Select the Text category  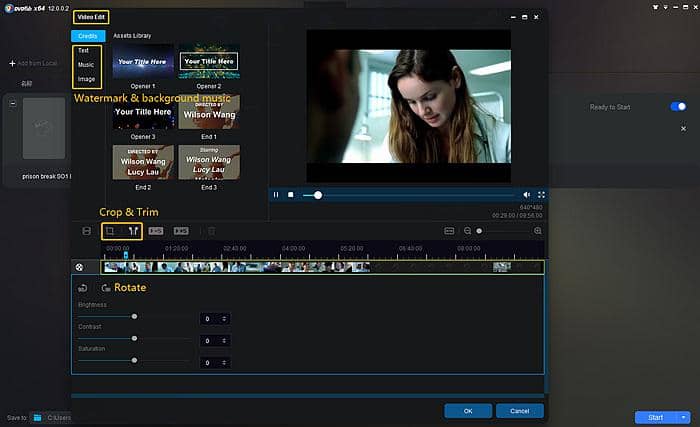click(x=83, y=50)
